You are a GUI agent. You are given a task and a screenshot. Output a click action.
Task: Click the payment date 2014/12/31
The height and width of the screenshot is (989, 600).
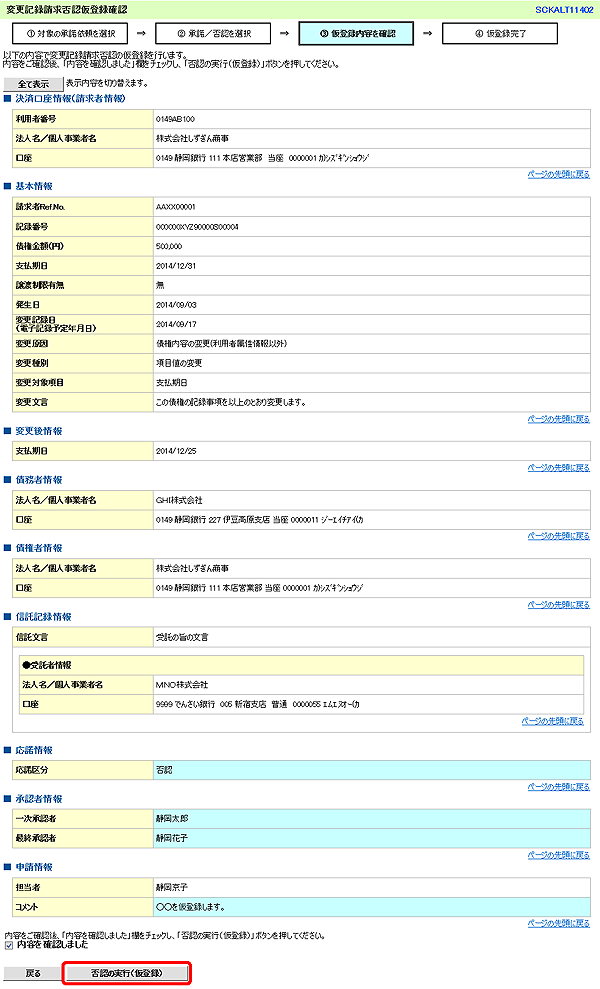(176, 266)
